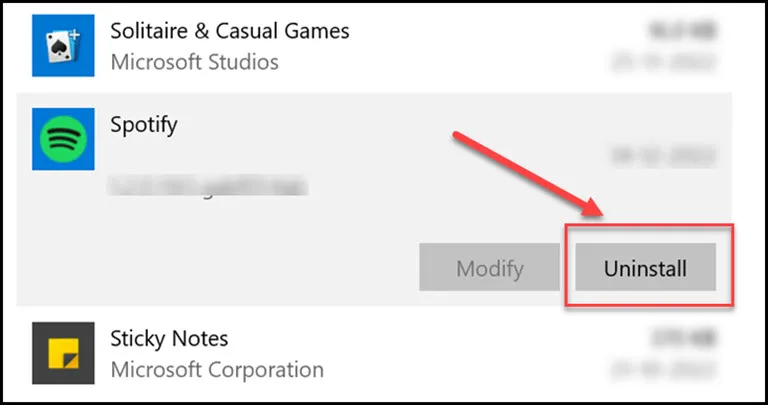This screenshot has height=405, width=768.
Task: Click the blurred size value for Sticky Notes
Action: point(683,338)
